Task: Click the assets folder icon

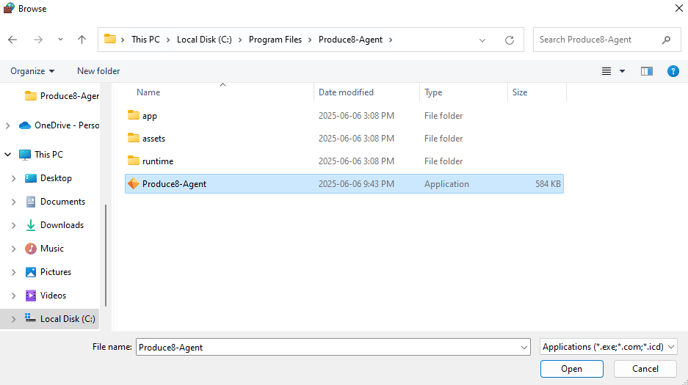Action: point(133,138)
